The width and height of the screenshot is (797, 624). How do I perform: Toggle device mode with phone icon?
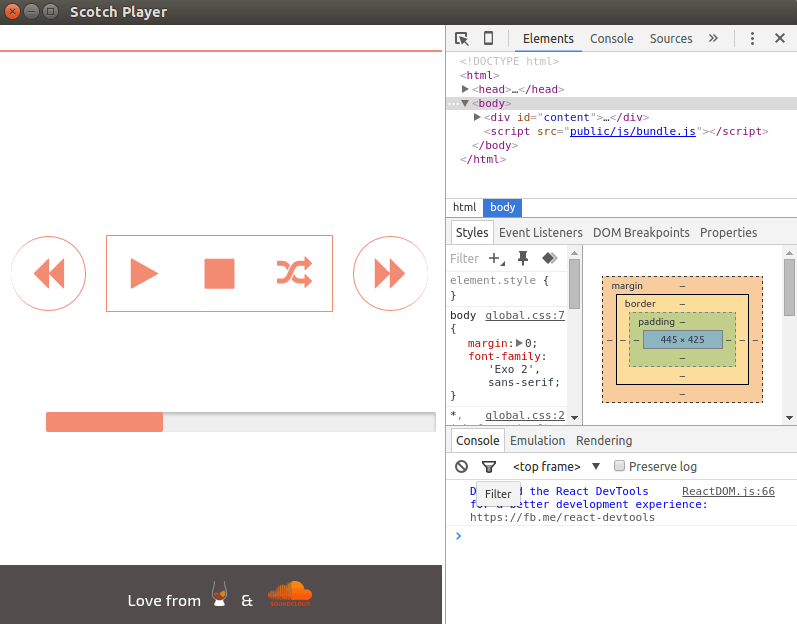tap(488, 39)
